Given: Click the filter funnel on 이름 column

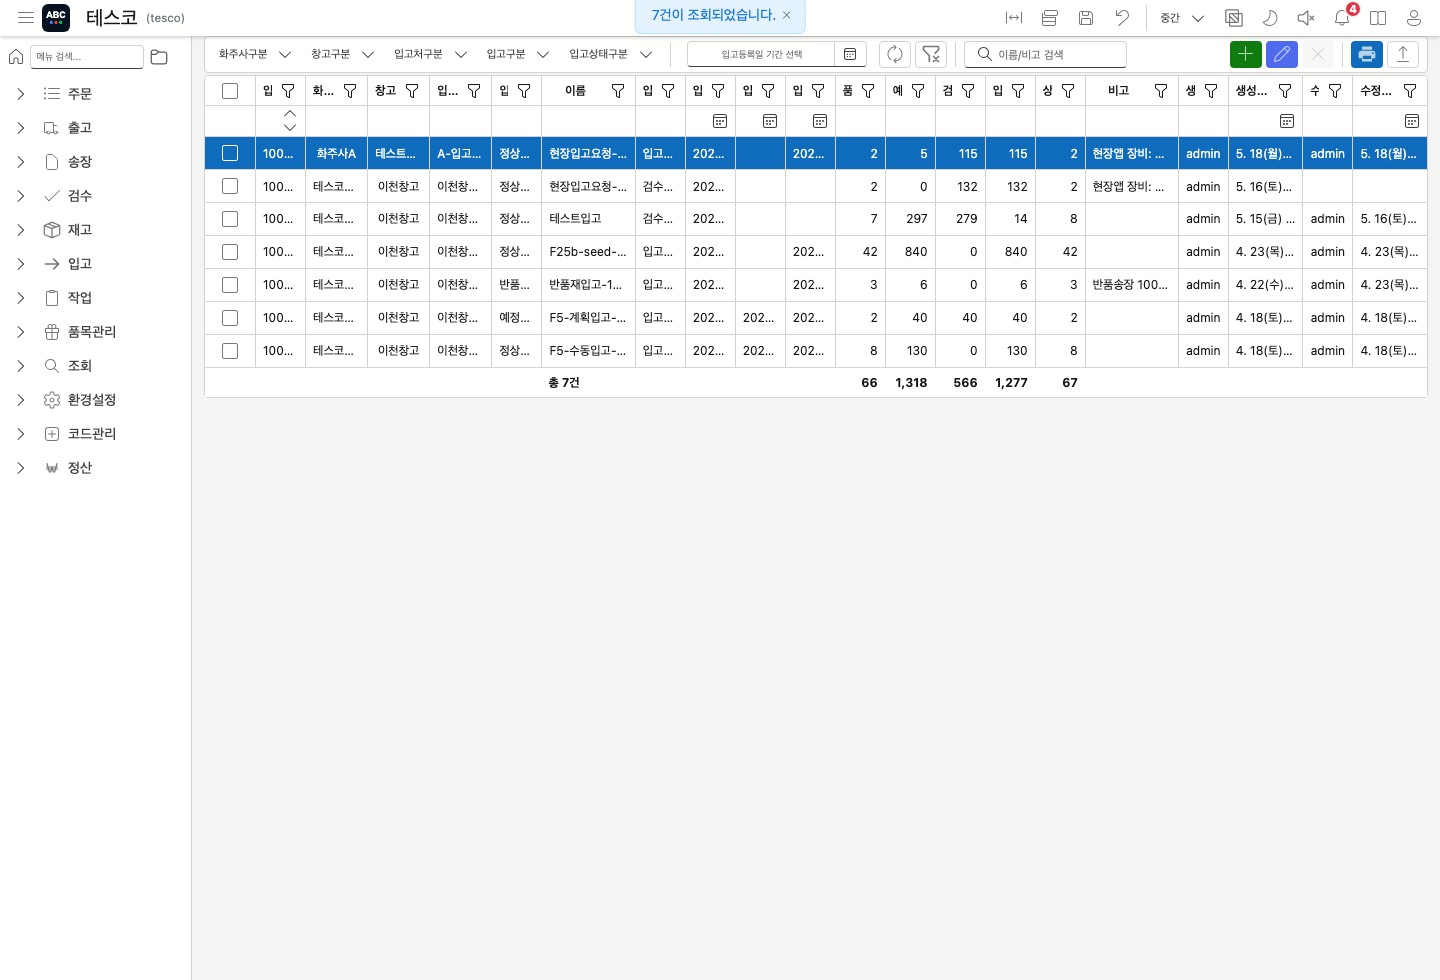Looking at the screenshot, I should 618,91.
